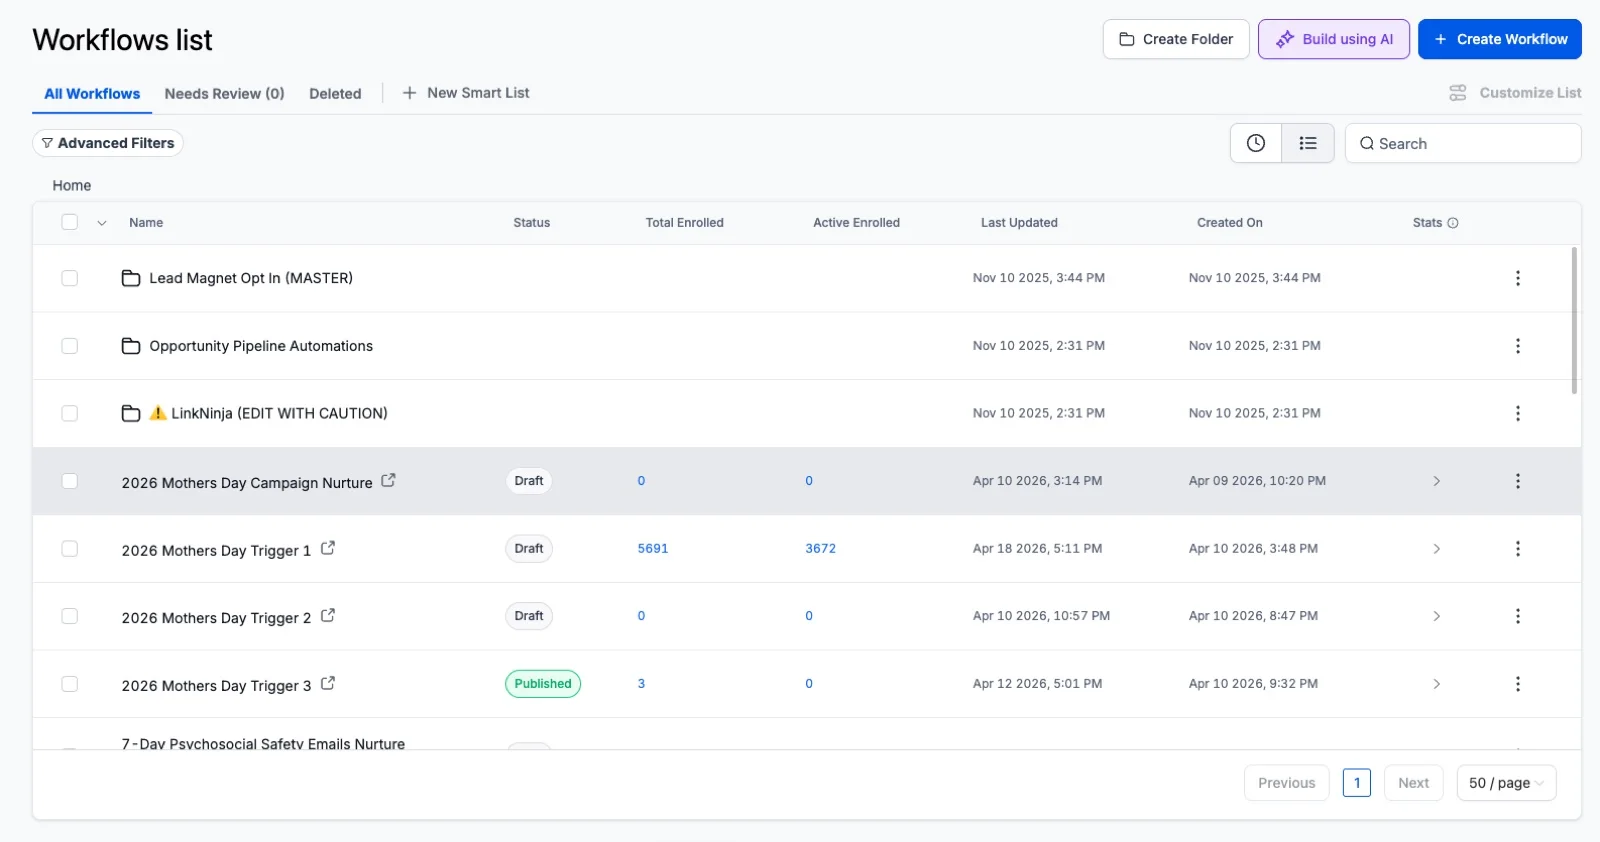Screen dimensions: 1600x842
Task: Open more options for Opportunity Pipeline Automations
Action: tap(1518, 346)
